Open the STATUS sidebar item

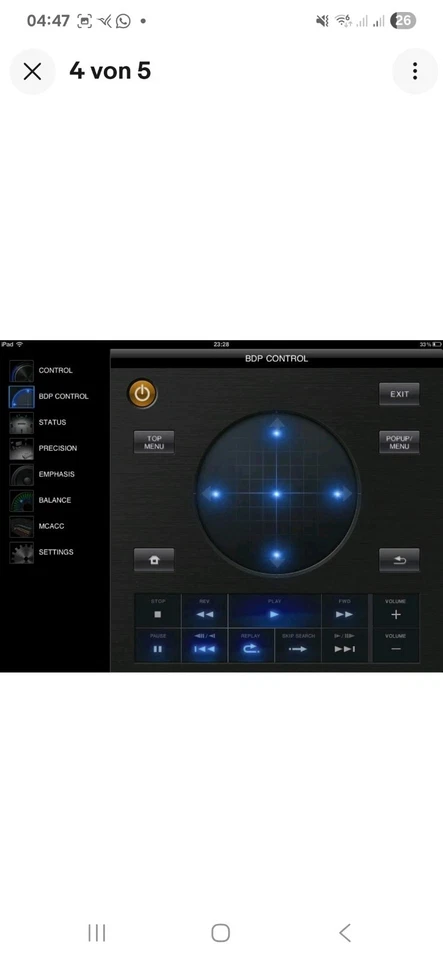point(38,422)
